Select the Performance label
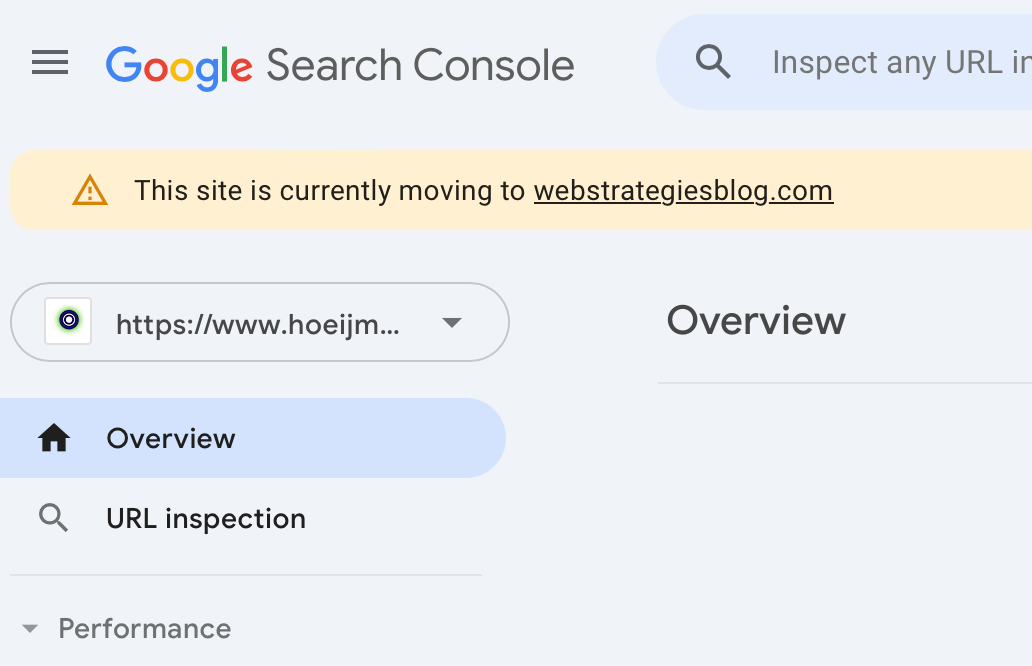1032x666 pixels. coord(145,628)
